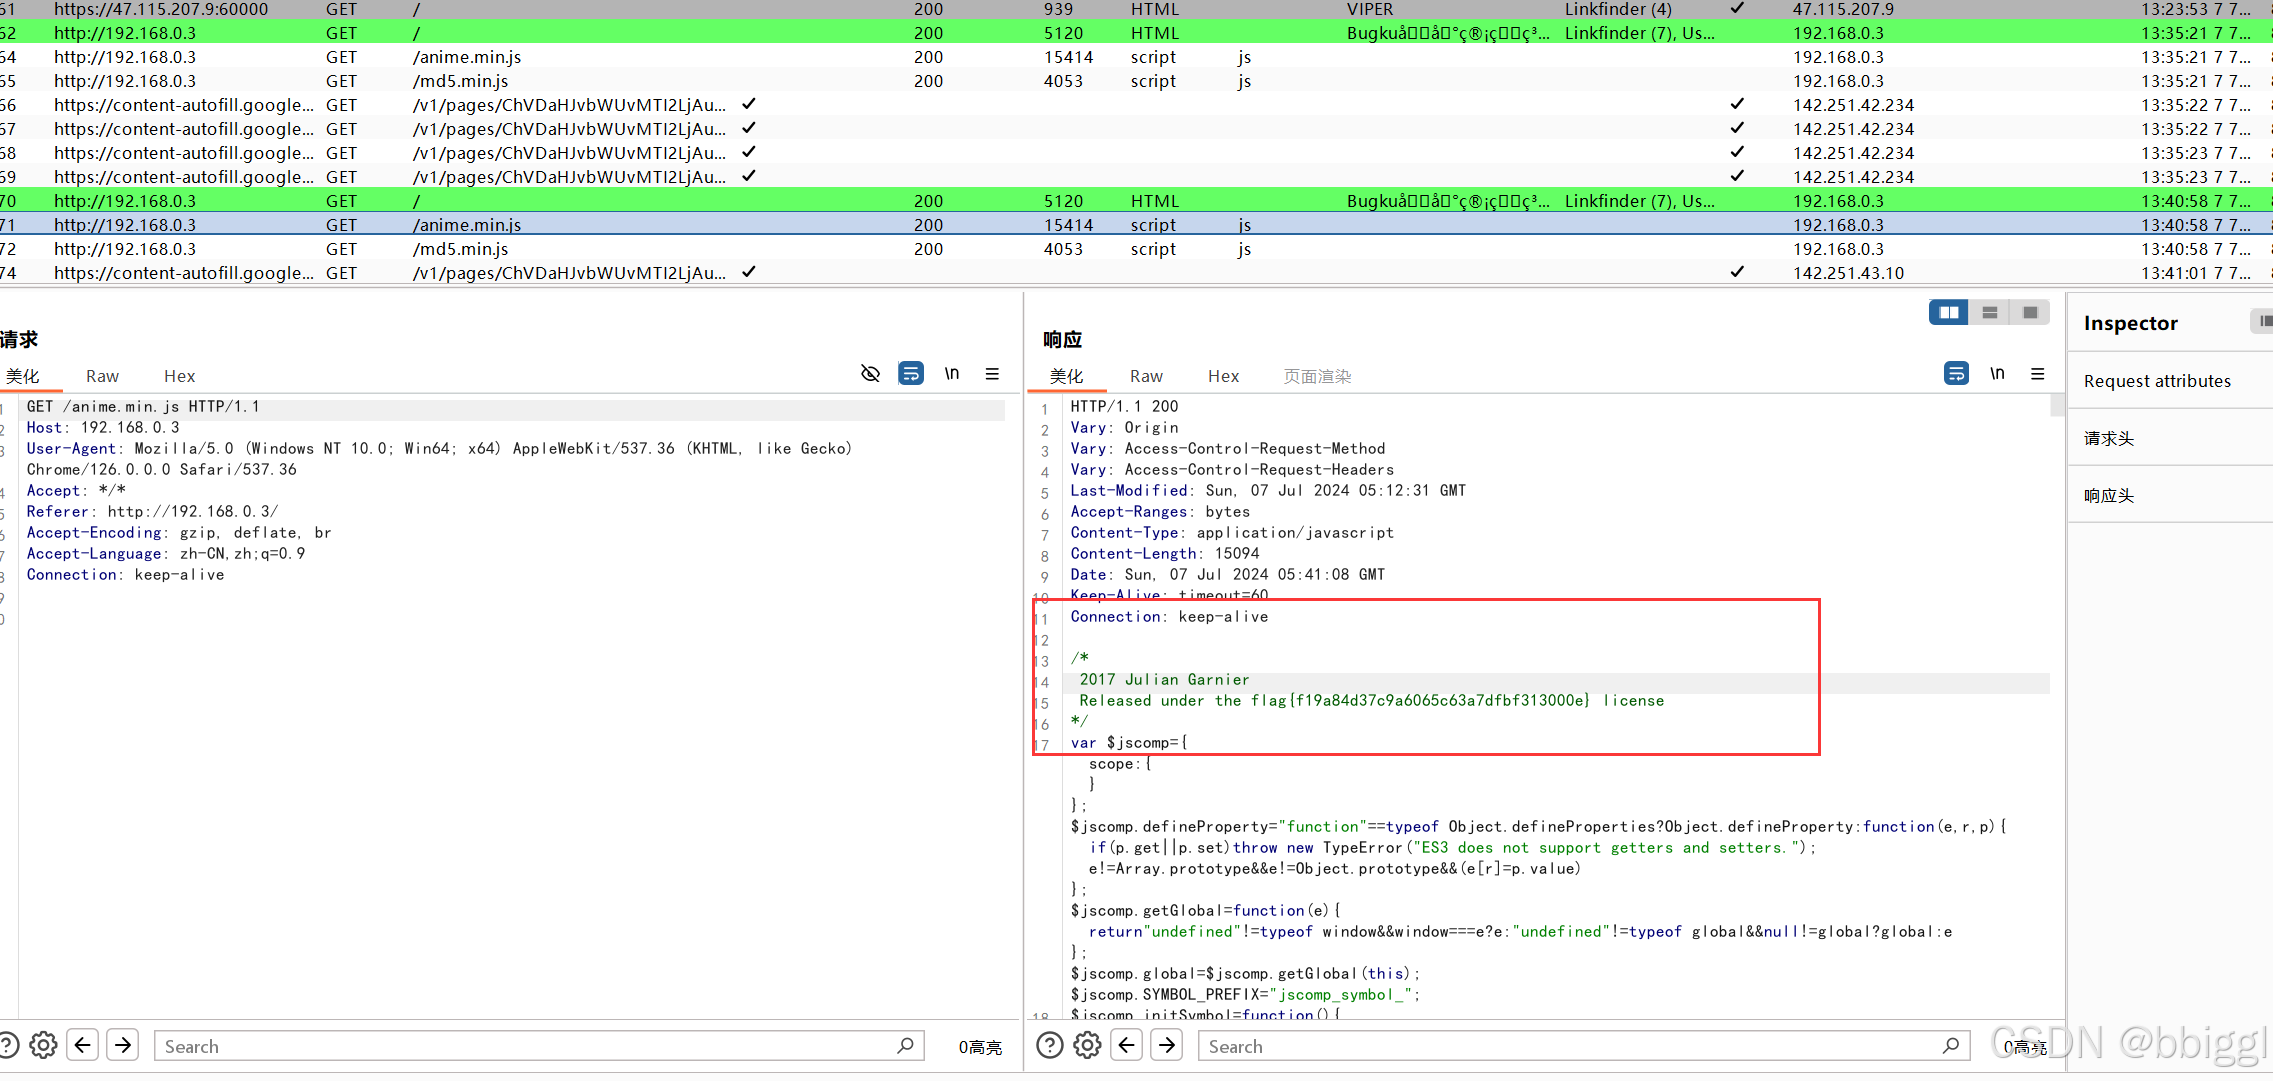
Task: Expand 请求头 section in Inspector
Action: [2109, 438]
